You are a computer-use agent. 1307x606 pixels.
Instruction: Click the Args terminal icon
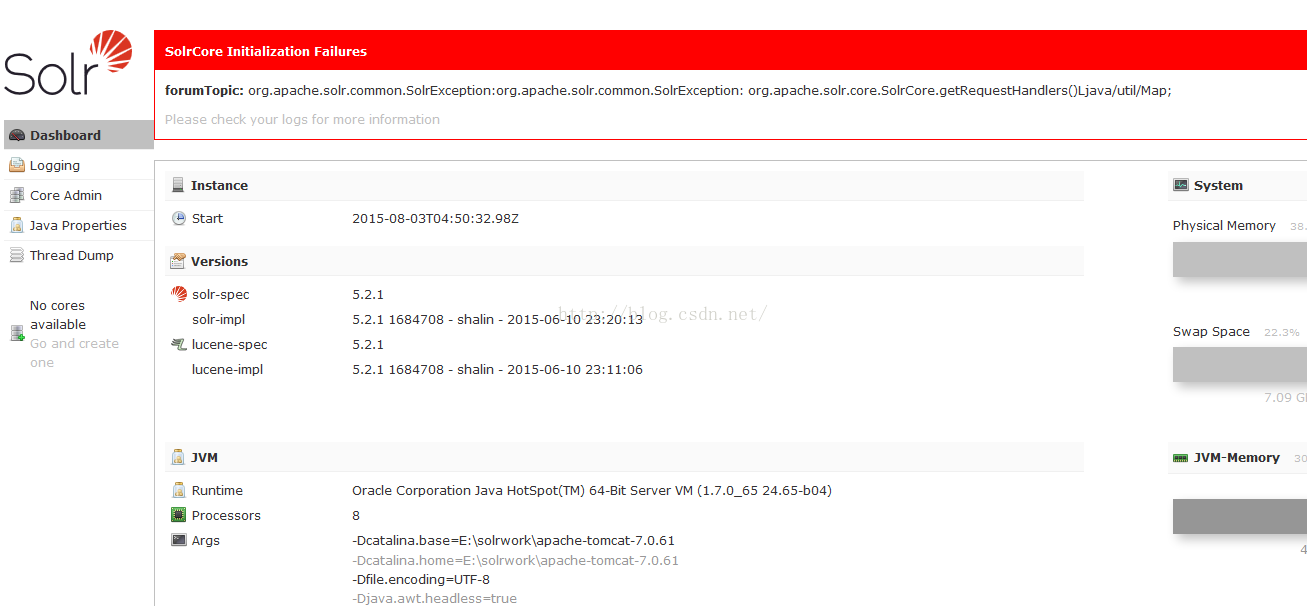point(178,540)
